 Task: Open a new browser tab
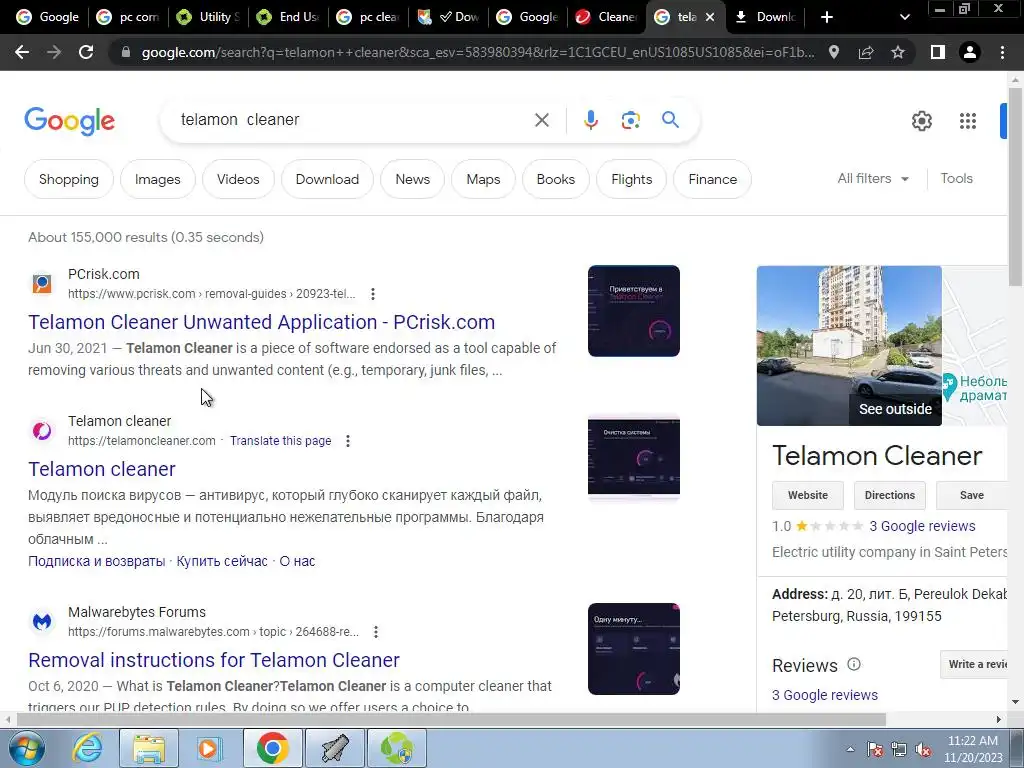(x=827, y=17)
